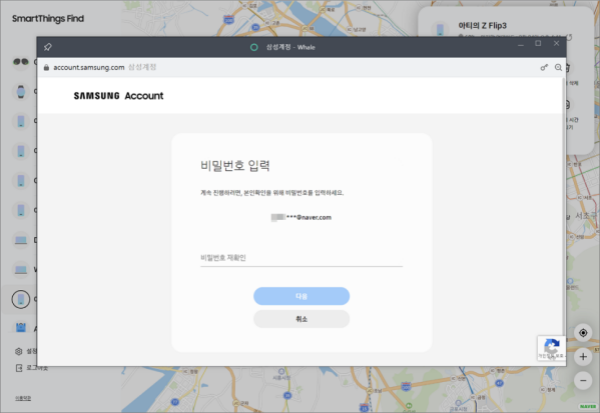Select the watch device in SmartThings sidebar
This screenshot has width=600, height=413.
click(21, 91)
